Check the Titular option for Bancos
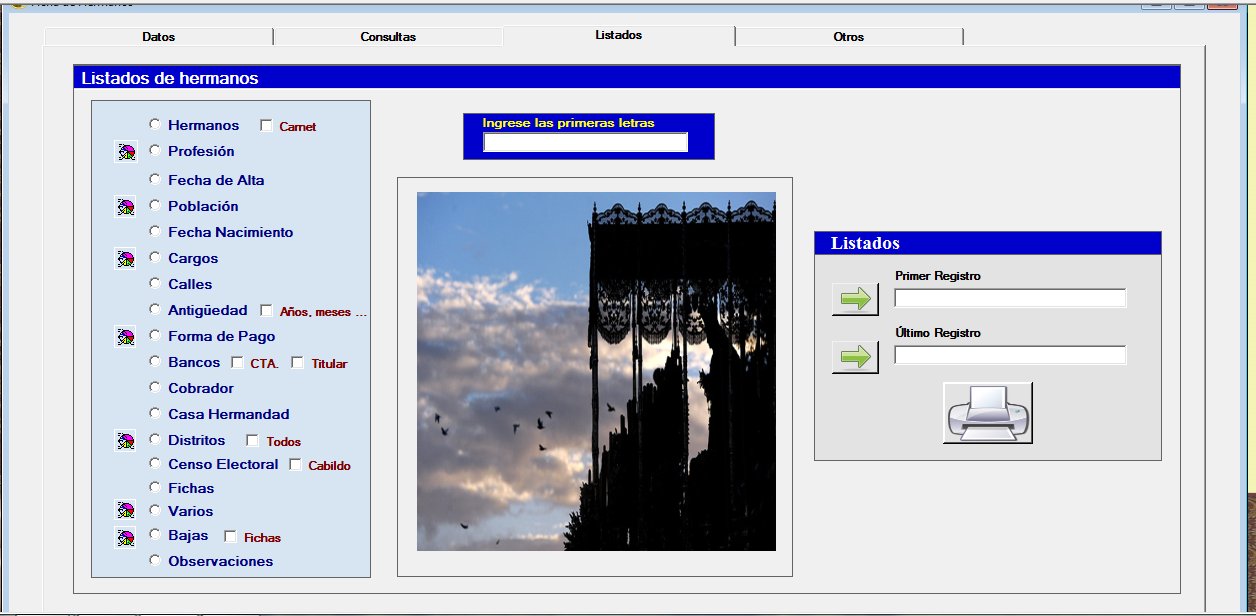This screenshot has height=616, width=1256. click(297, 363)
